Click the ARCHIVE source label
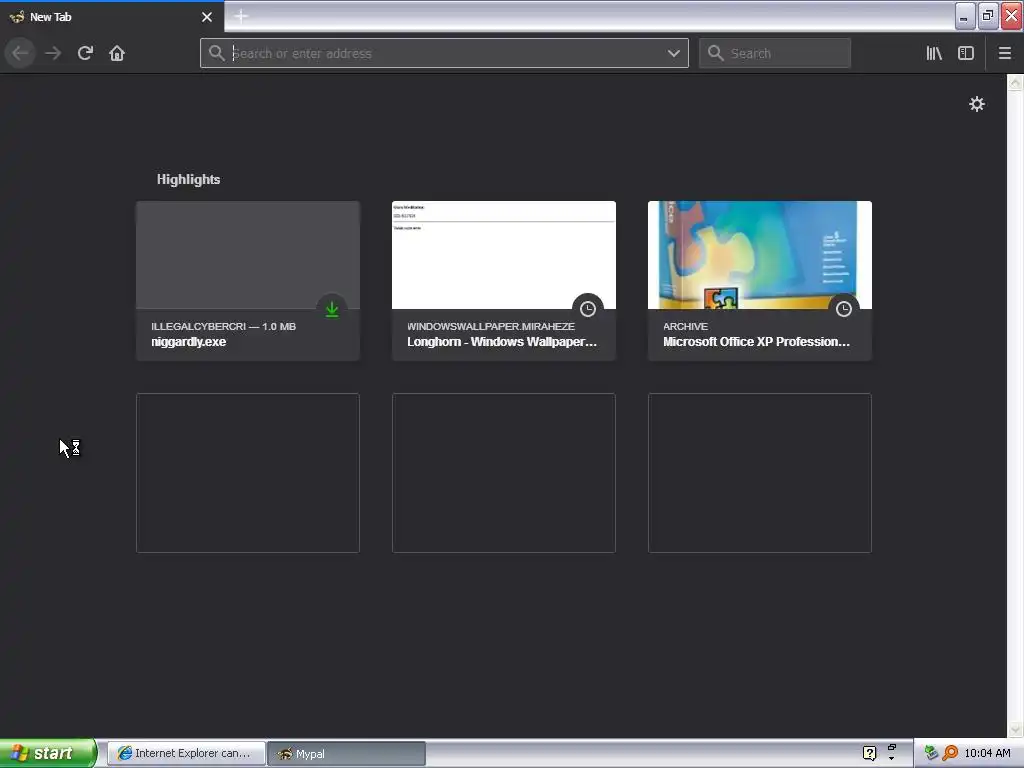Viewport: 1024px width, 768px height. [x=685, y=326]
